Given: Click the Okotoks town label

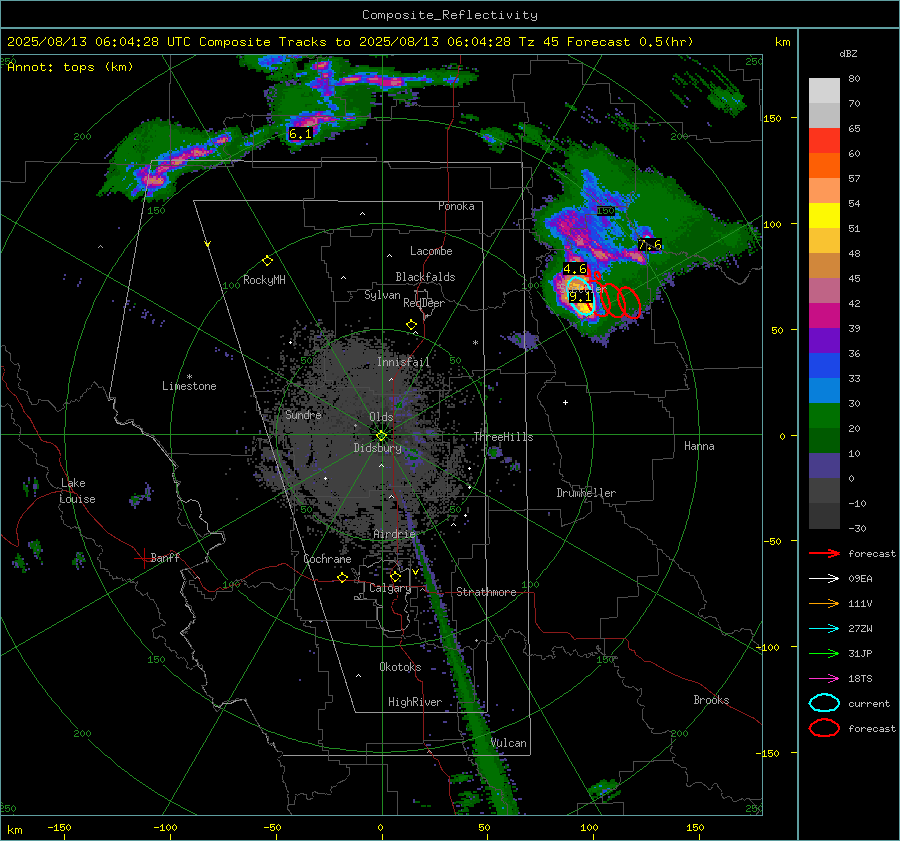Looking at the screenshot, I should click(x=400, y=667).
